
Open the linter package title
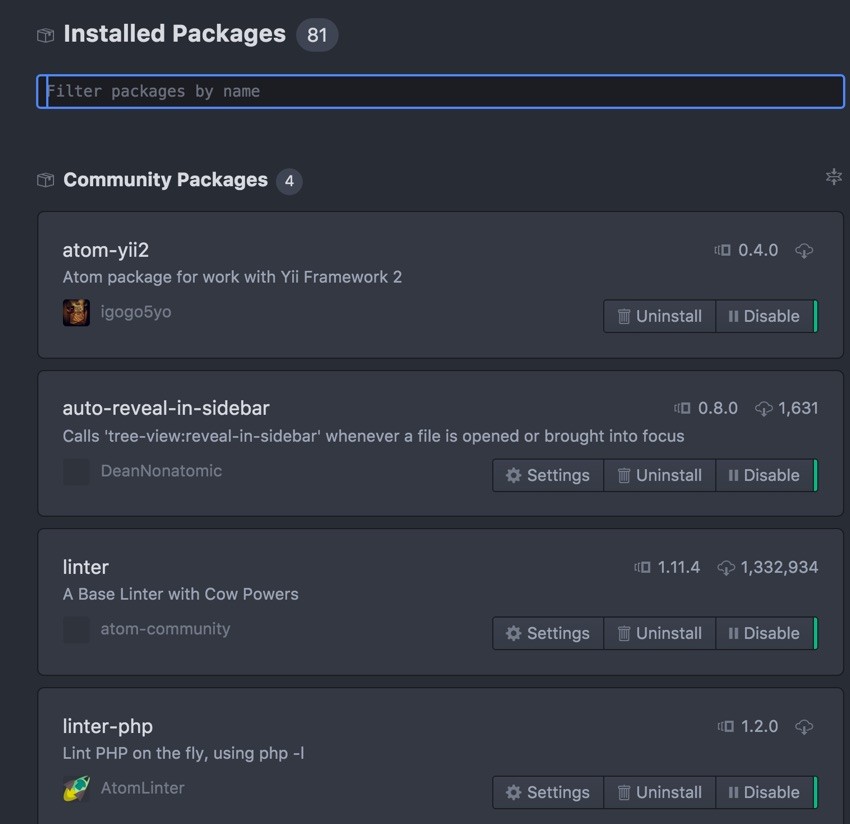(86, 567)
